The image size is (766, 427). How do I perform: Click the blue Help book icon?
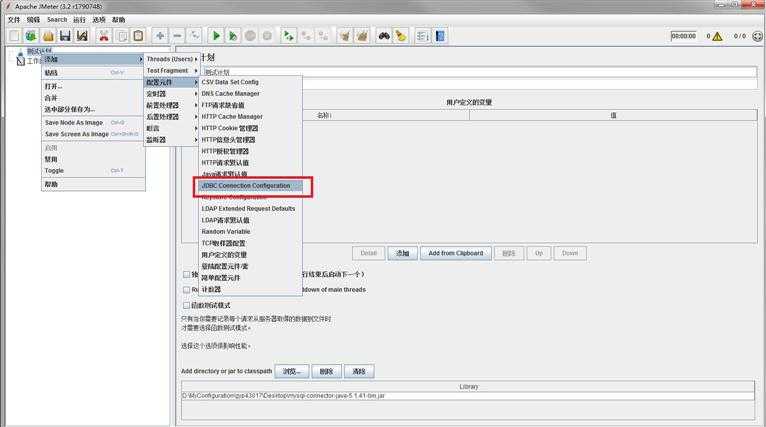click(x=440, y=36)
